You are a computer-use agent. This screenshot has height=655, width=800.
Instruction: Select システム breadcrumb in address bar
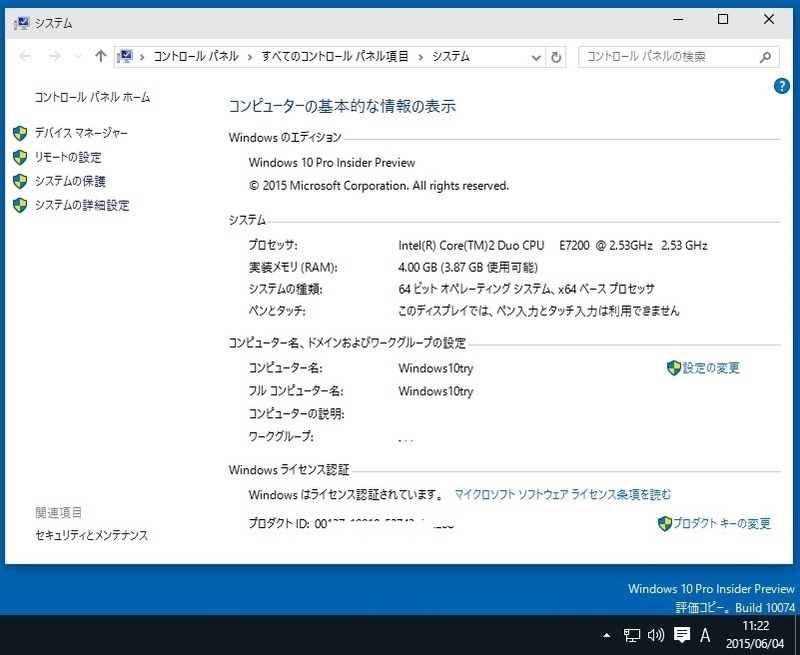451,56
